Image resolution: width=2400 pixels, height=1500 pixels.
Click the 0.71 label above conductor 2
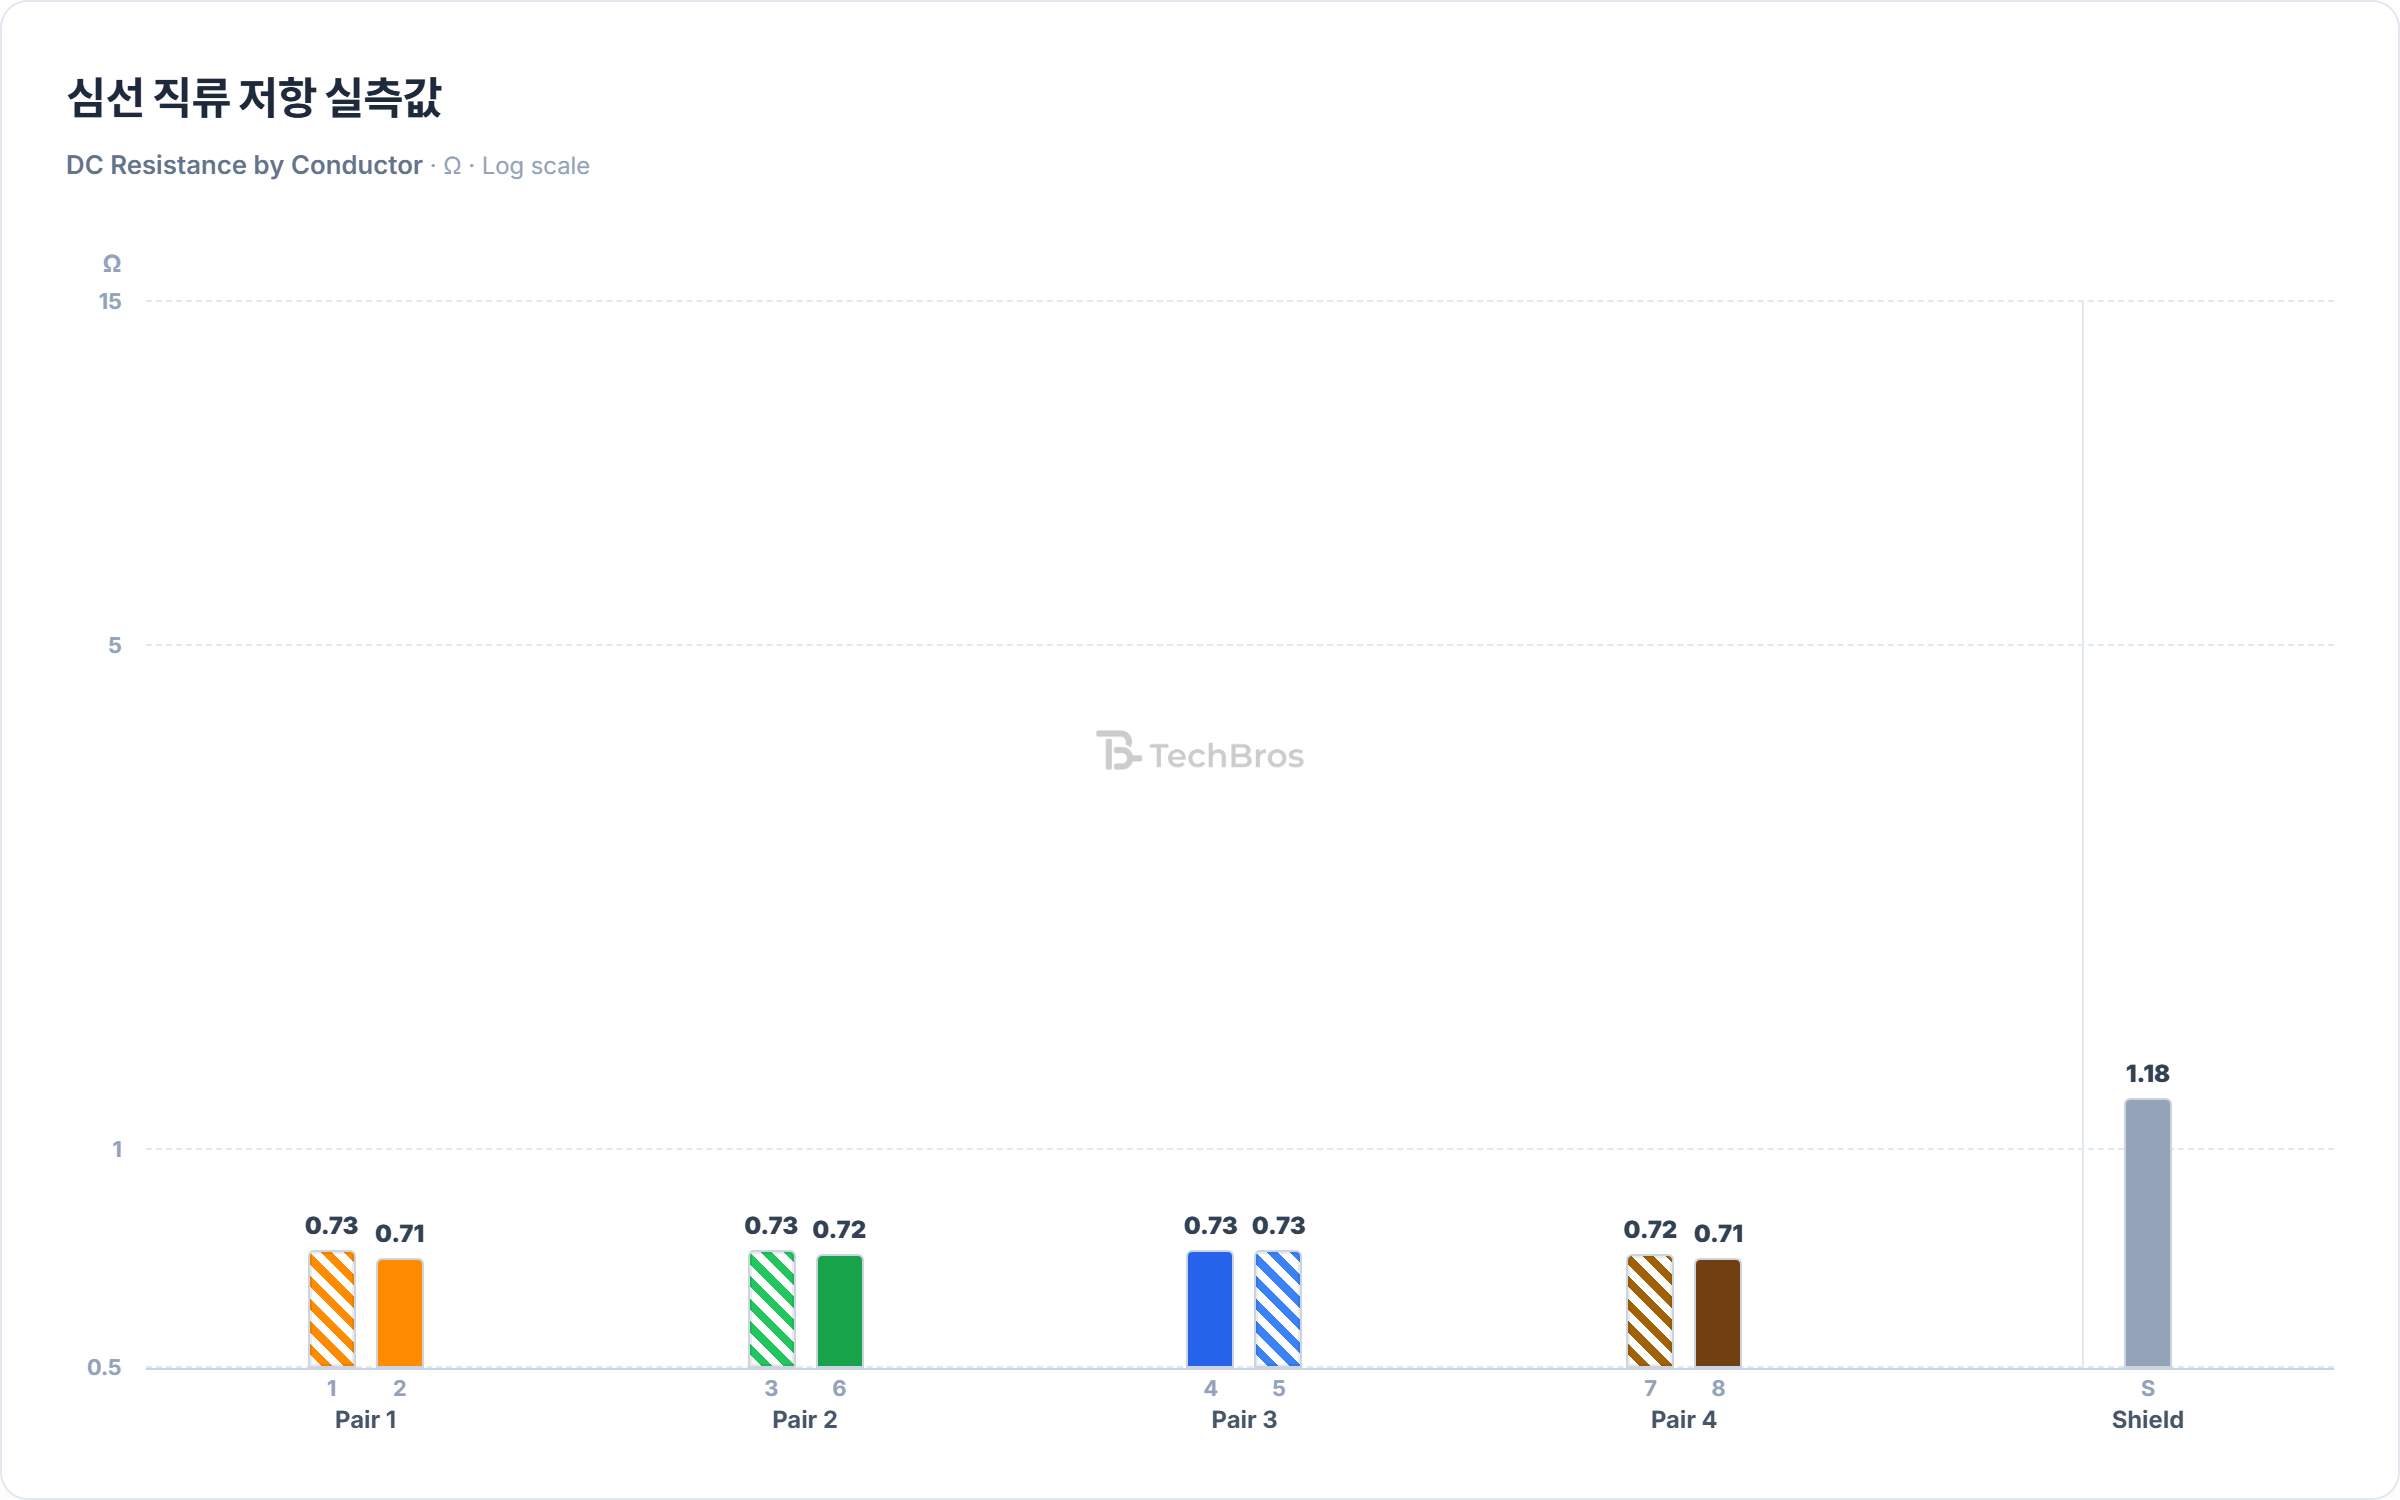point(400,1234)
